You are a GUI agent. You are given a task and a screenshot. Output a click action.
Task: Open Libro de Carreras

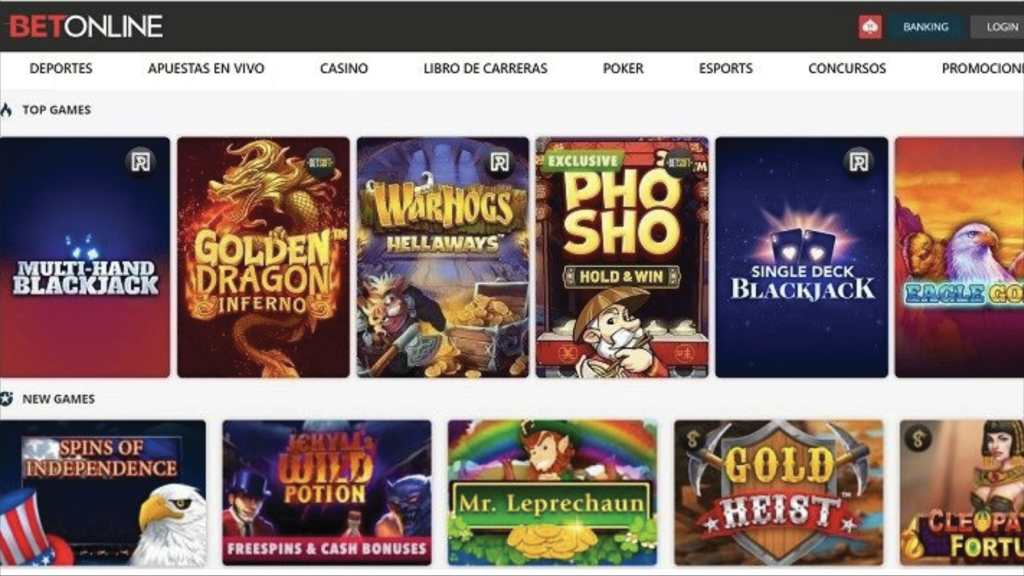coord(485,69)
